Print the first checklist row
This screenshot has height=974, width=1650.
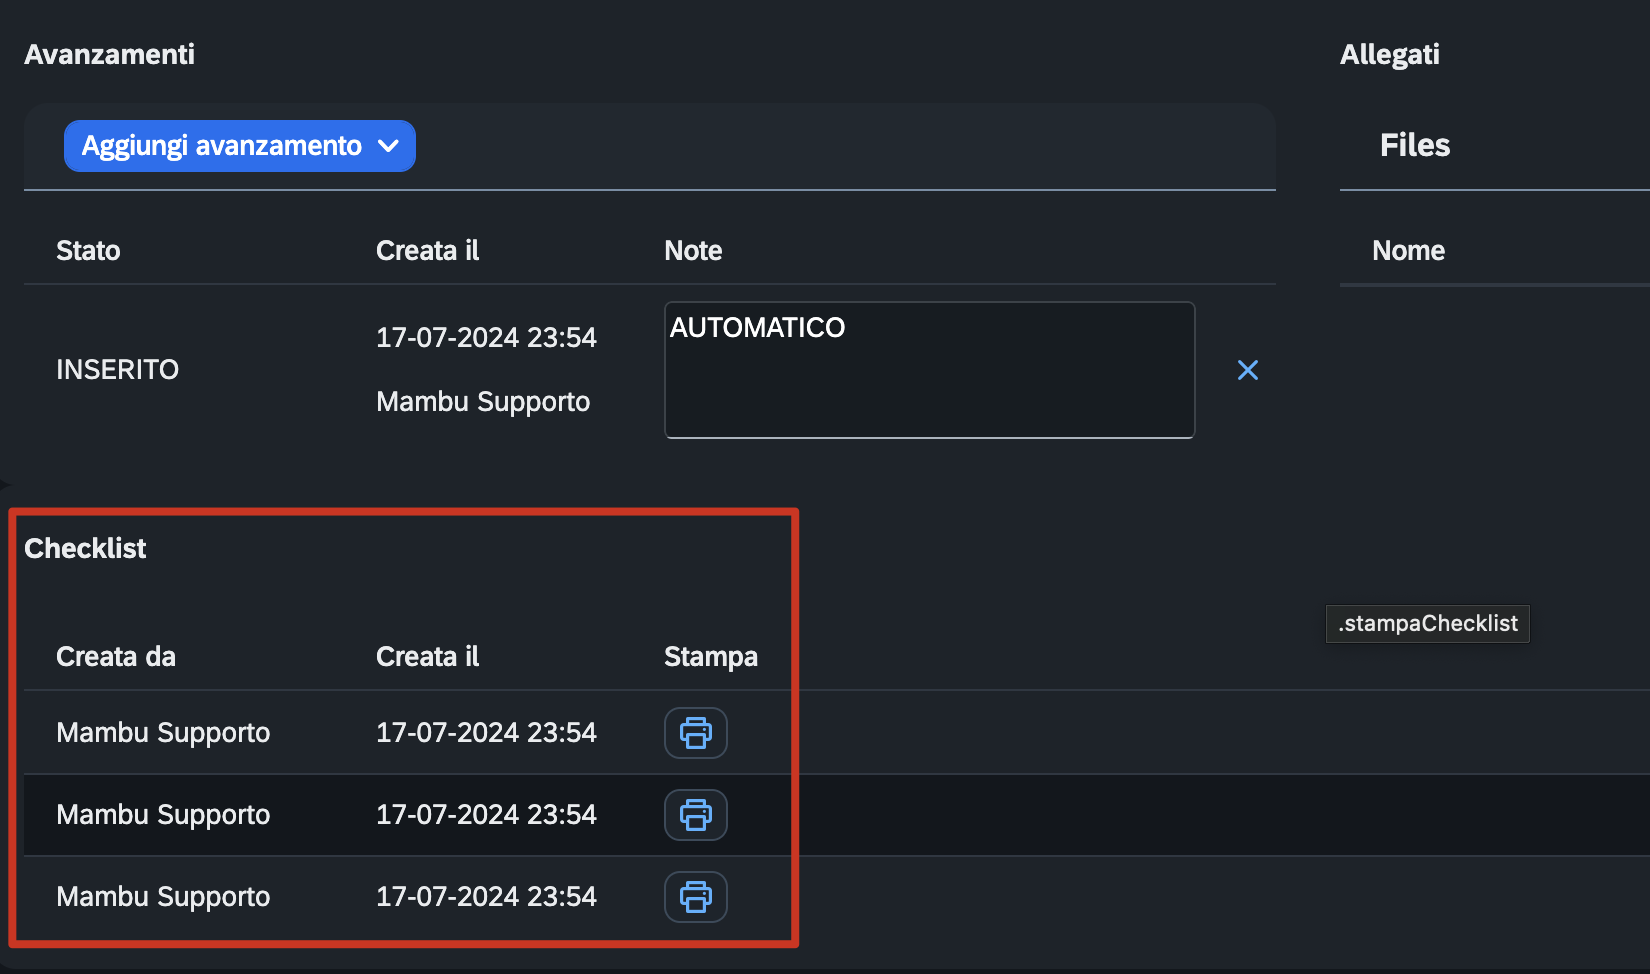696,733
